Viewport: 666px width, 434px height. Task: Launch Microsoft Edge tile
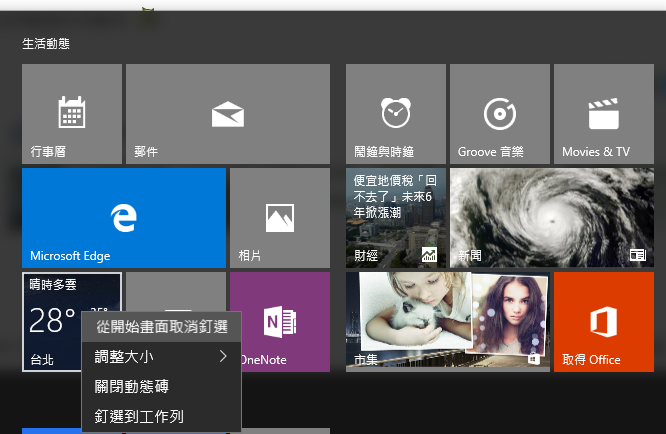click(124, 218)
